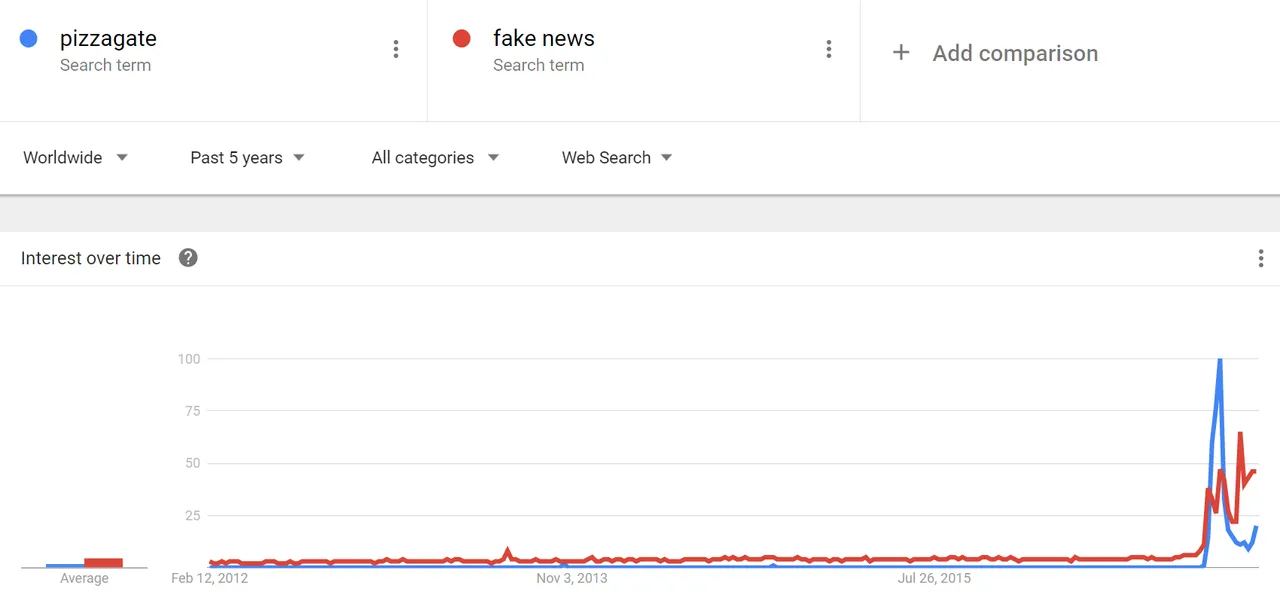
Task: Click the blue pizzagate color dot
Action: [29, 39]
